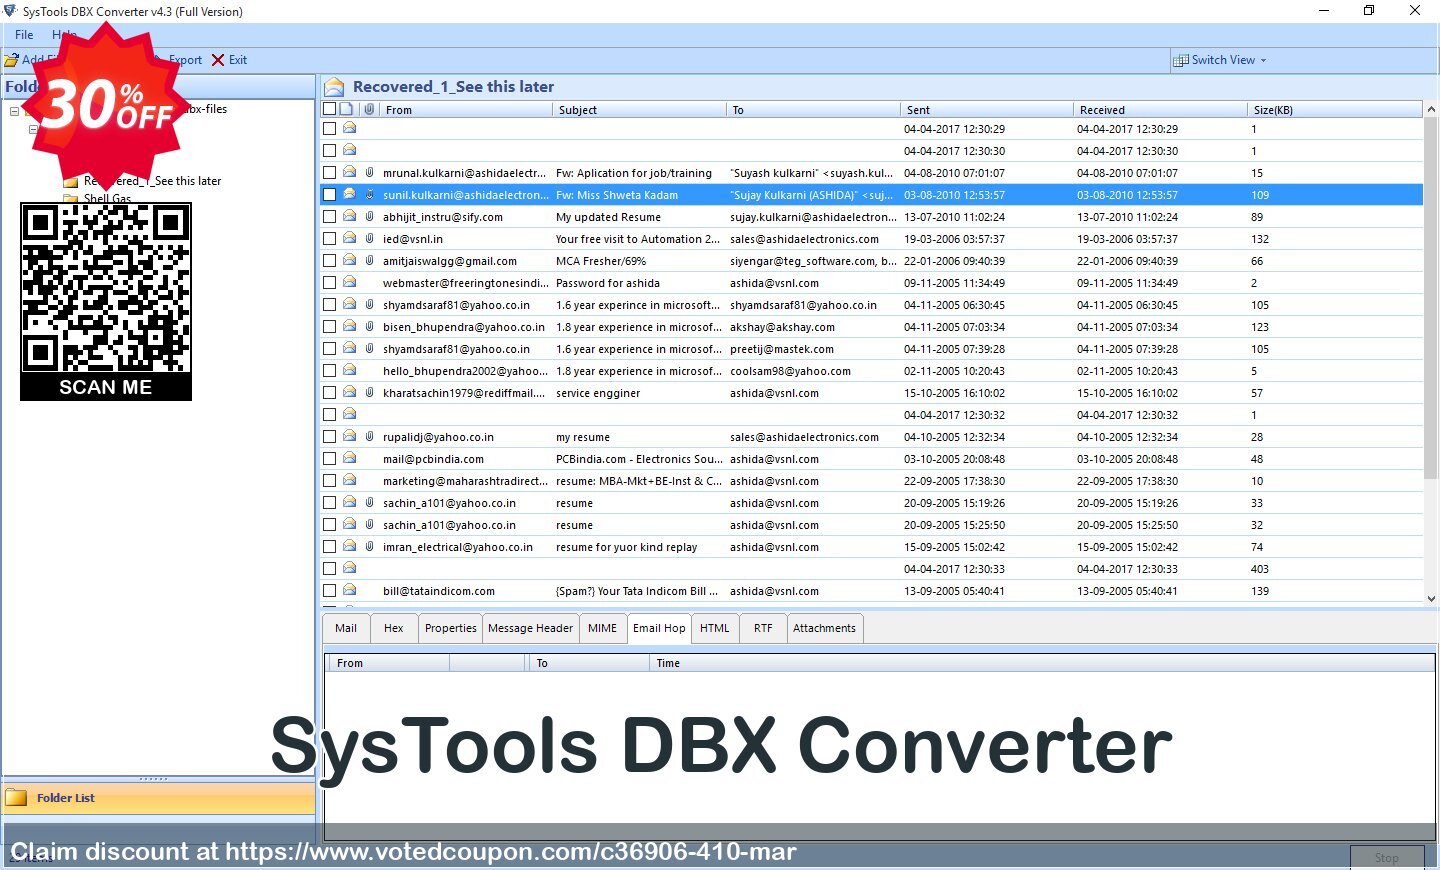Sort by Subject column header
The image size is (1440, 870).
[639, 110]
